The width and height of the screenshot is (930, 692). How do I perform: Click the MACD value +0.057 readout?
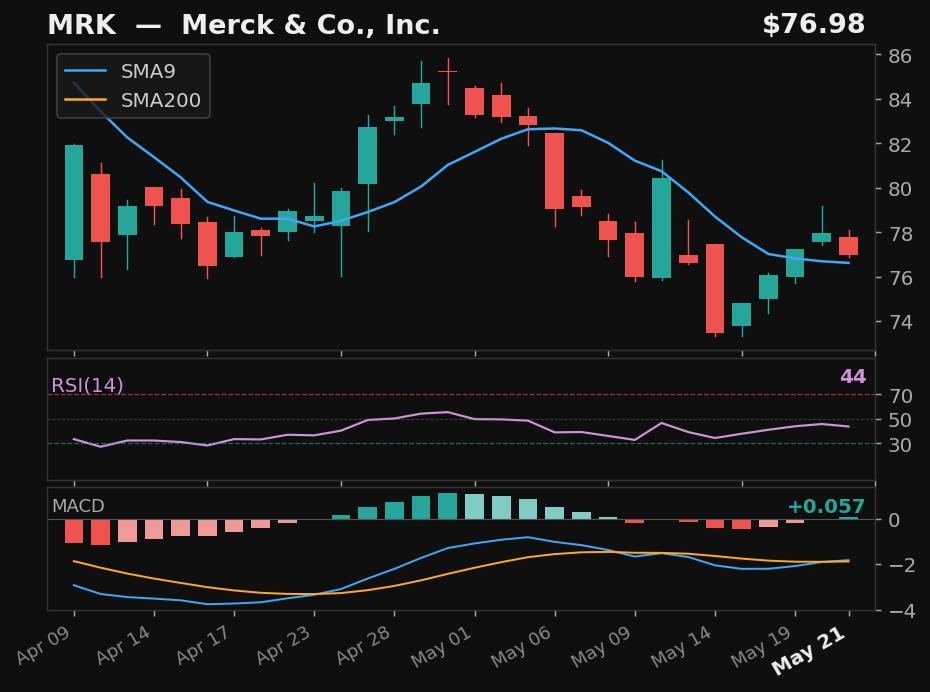826,506
